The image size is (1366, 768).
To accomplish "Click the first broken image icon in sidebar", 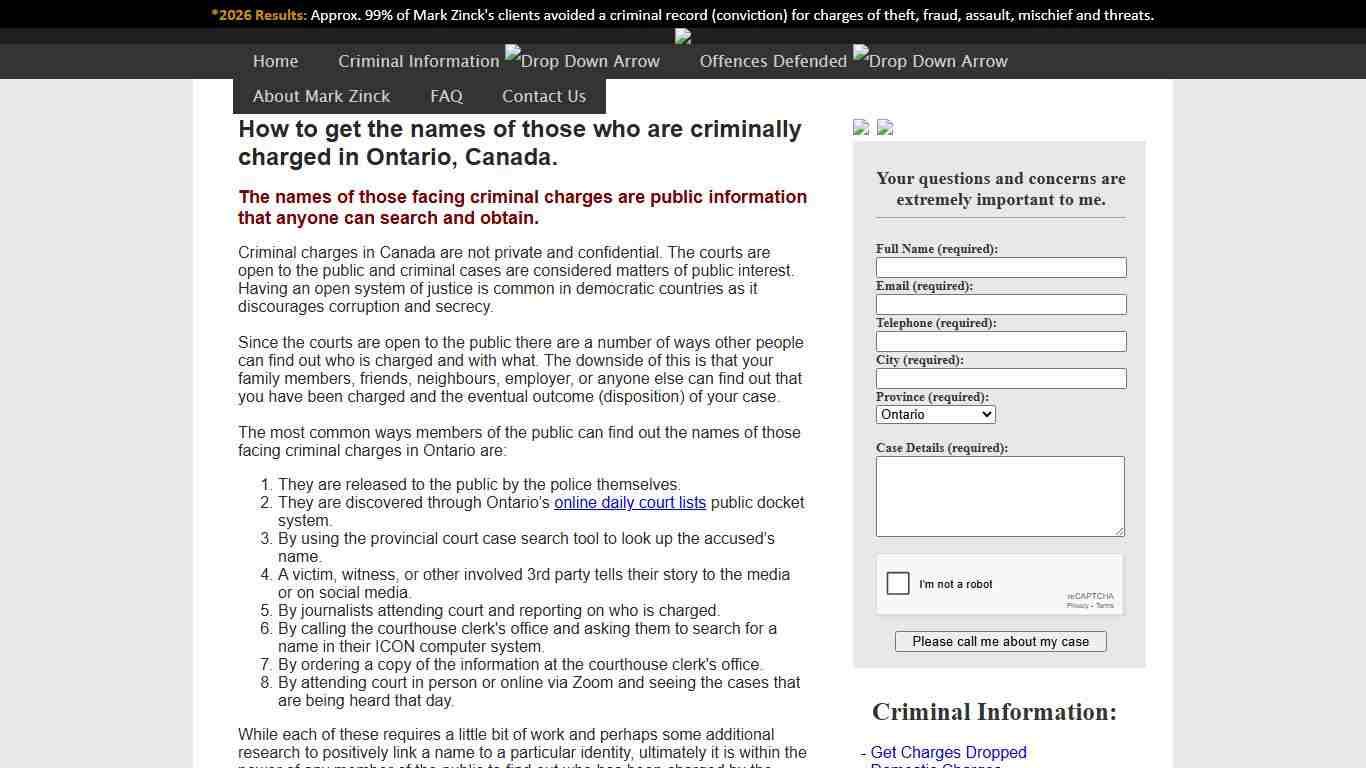I will (860, 128).
